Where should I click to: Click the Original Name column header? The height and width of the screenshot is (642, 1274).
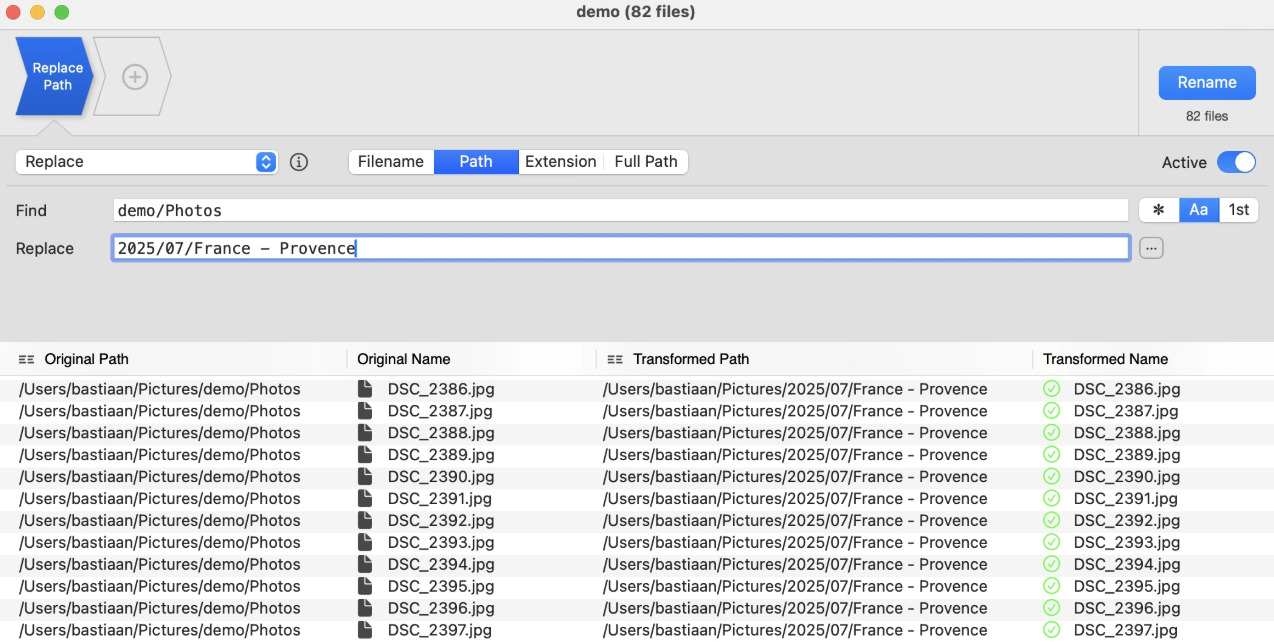(x=404, y=359)
